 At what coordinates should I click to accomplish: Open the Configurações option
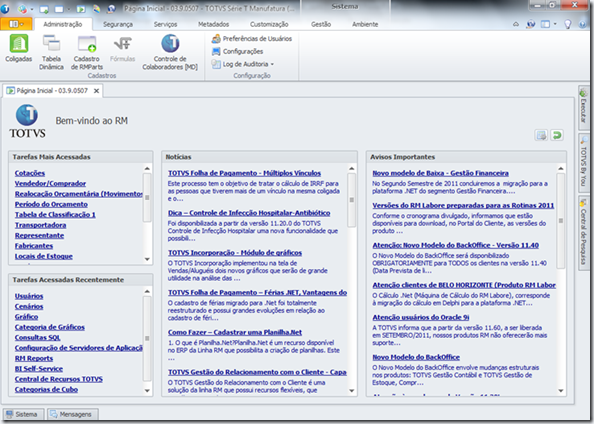click(238, 51)
